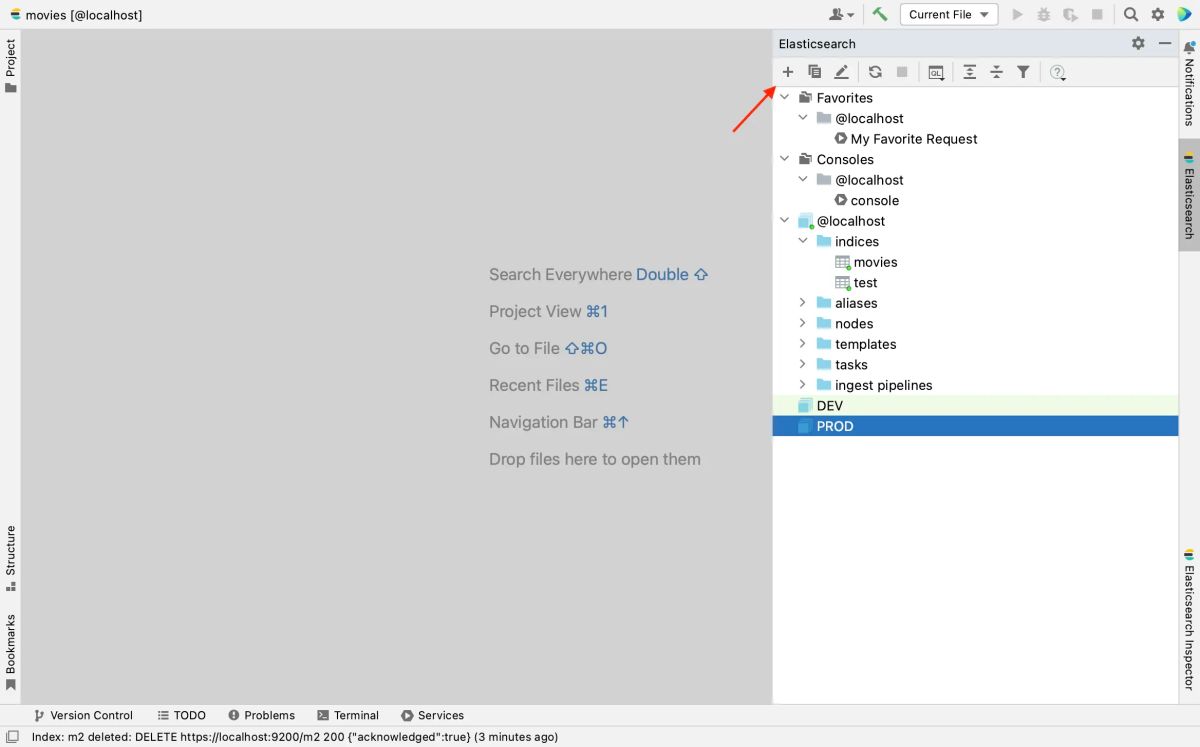Open the Problems tab
Screen dimensions: 1200x747
click(261, 715)
